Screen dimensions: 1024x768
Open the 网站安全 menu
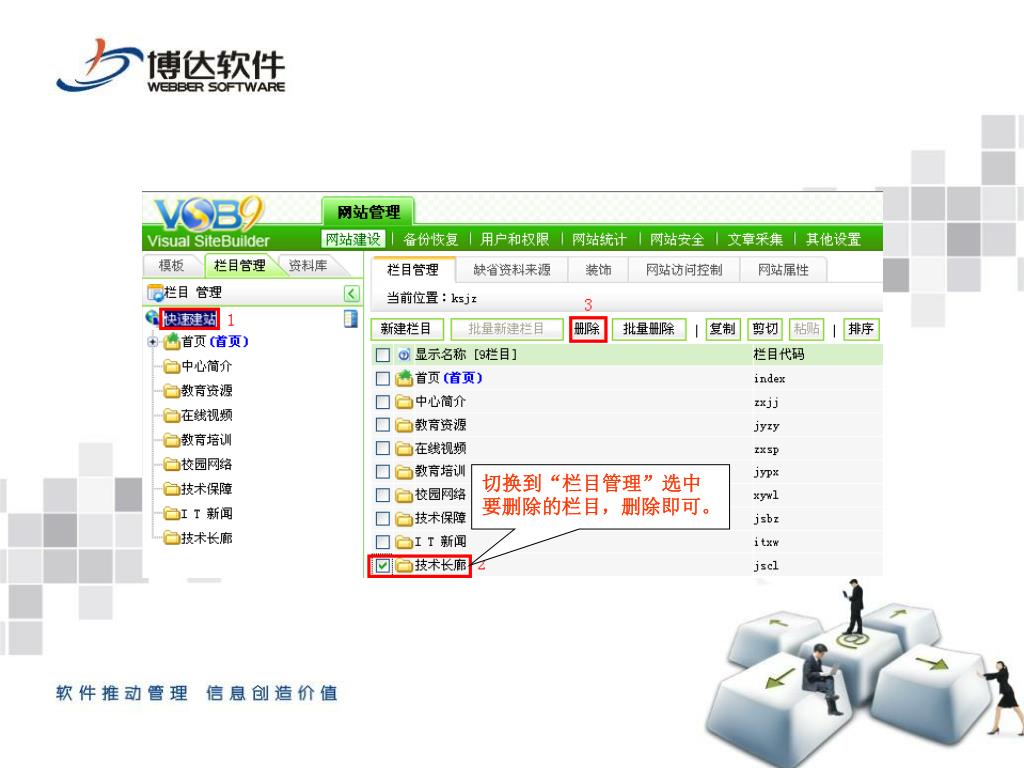(x=677, y=239)
